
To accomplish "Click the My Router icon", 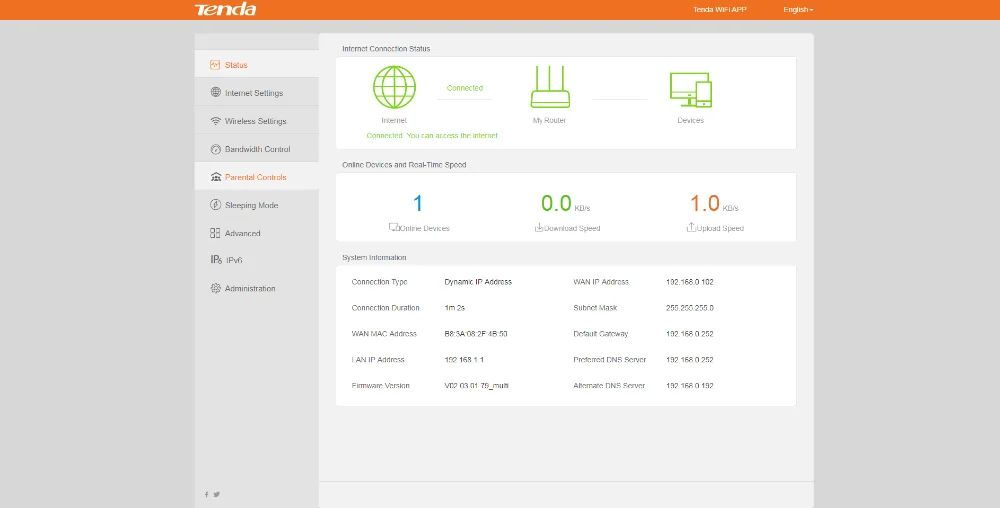I will click(x=549, y=87).
